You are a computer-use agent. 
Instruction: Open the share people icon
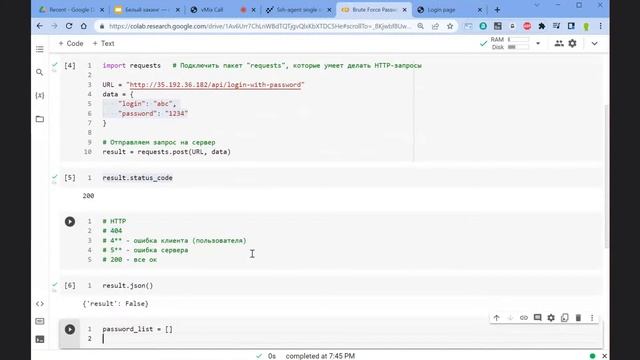pos(559,43)
